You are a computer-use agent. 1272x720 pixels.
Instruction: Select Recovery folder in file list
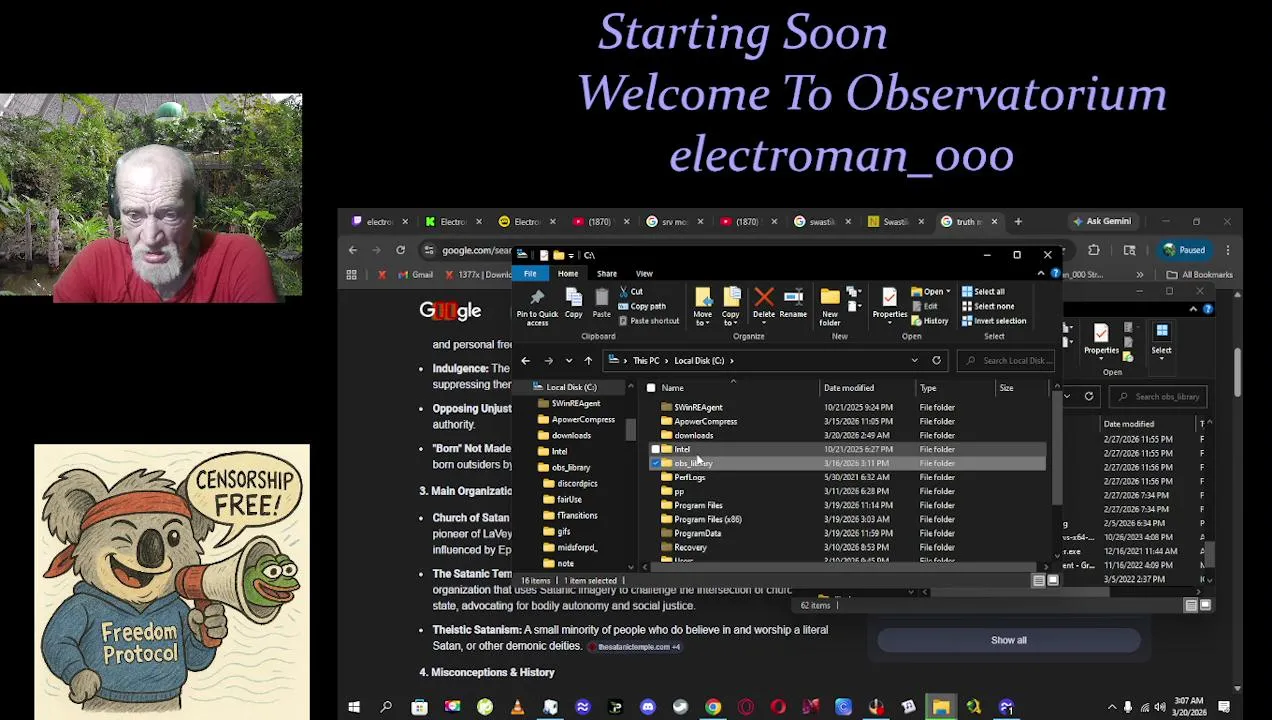690,548
